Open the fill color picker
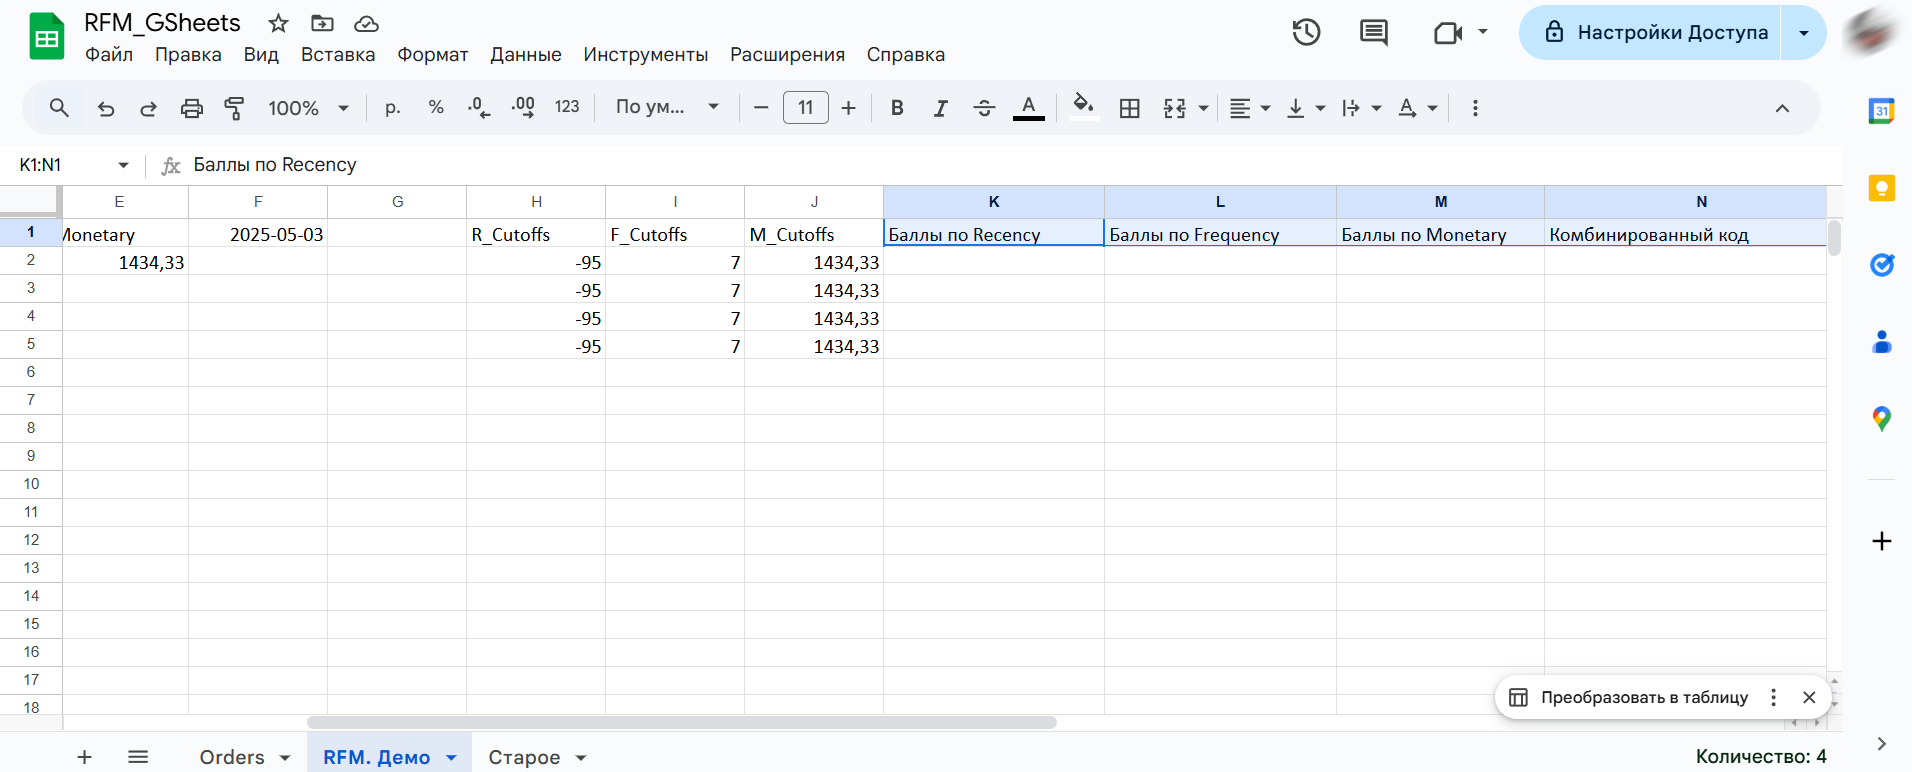 1083,107
